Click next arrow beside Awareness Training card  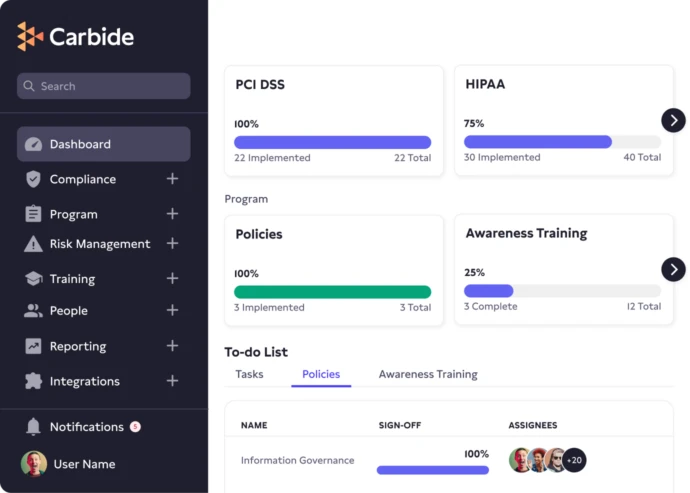click(x=673, y=269)
